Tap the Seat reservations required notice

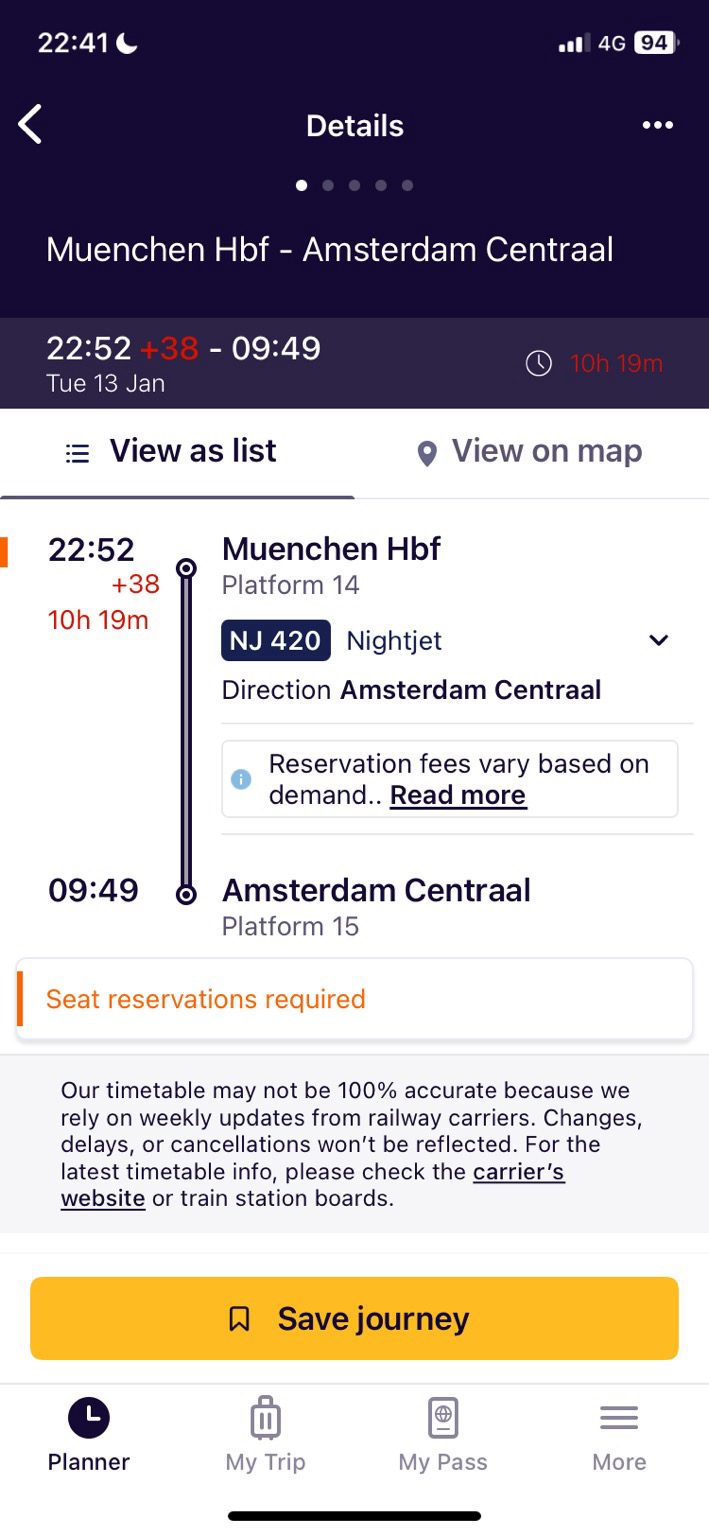click(354, 999)
